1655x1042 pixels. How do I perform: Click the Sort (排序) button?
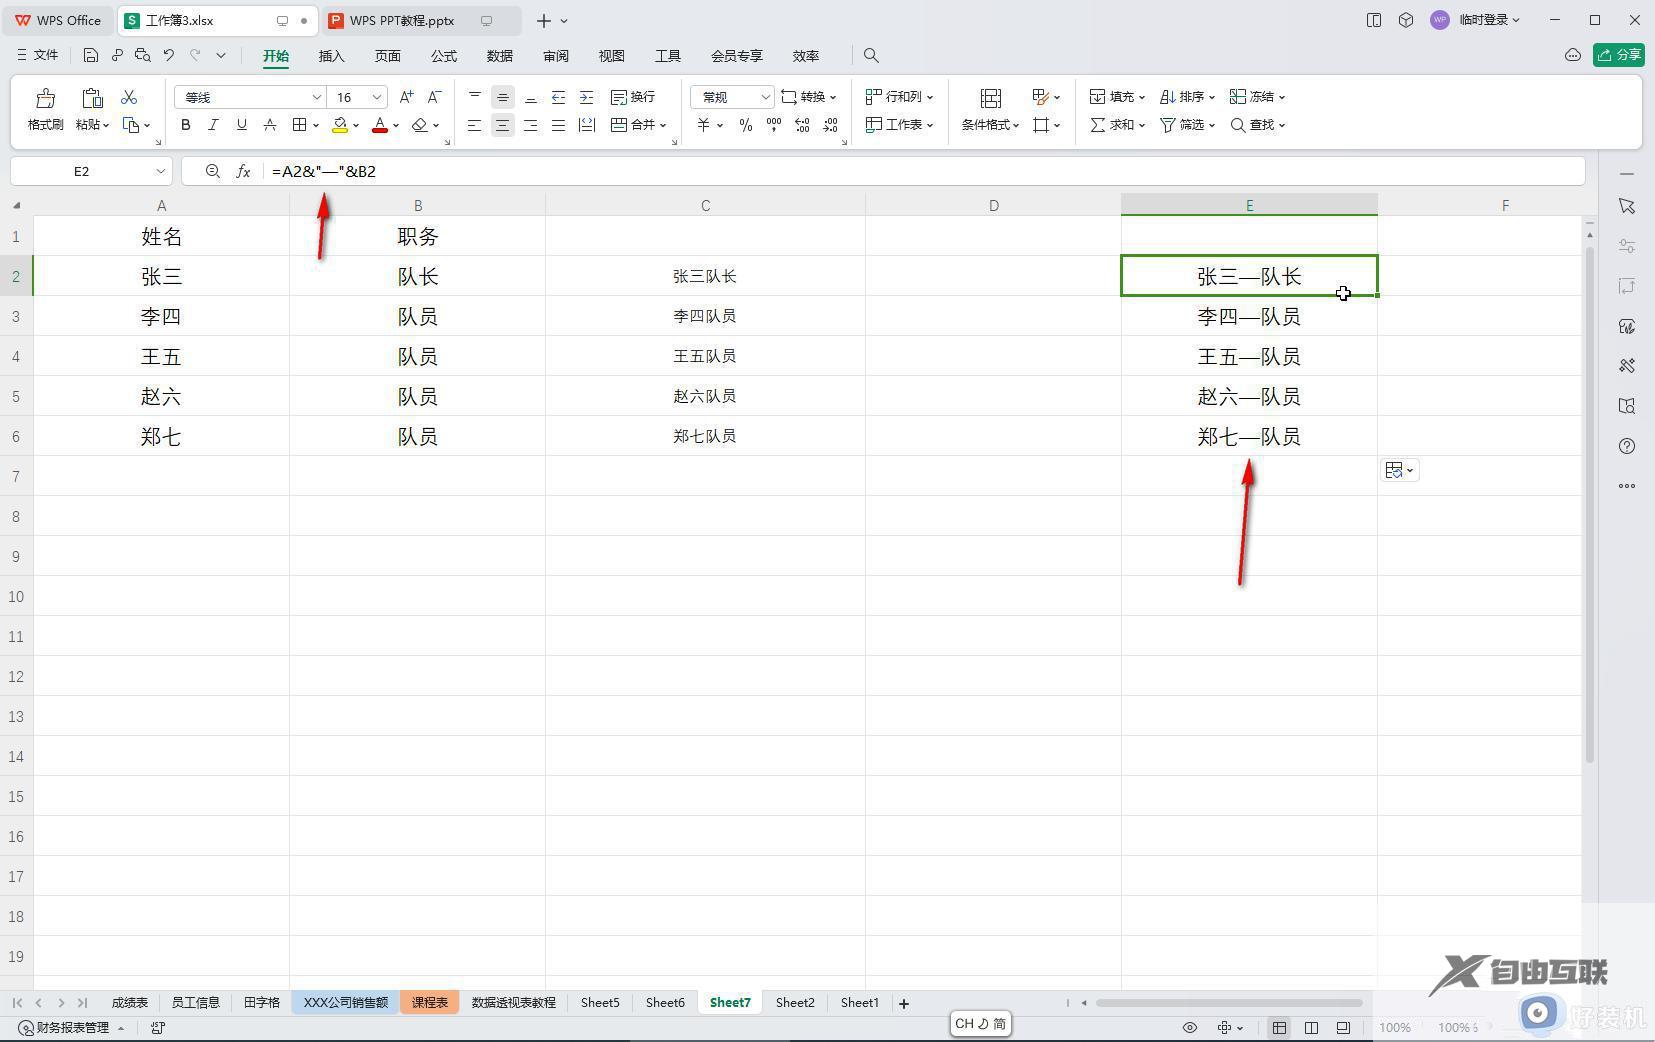(1187, 97)
